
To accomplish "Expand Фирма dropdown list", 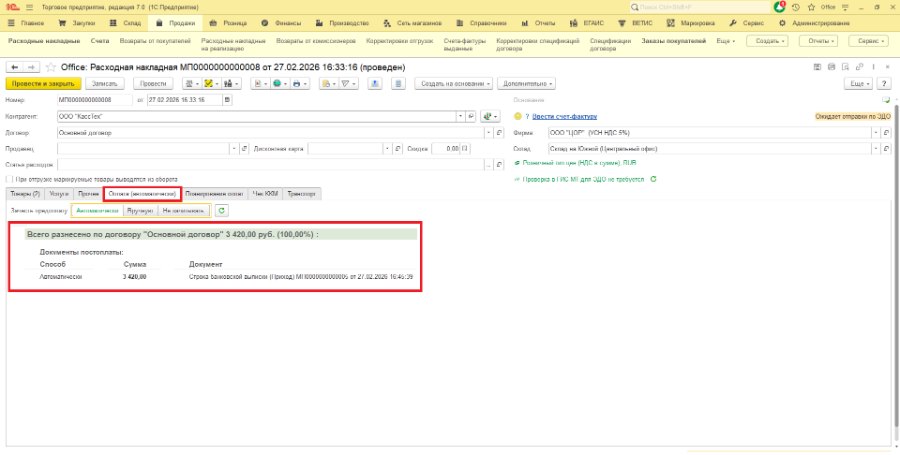I will 876,133.
